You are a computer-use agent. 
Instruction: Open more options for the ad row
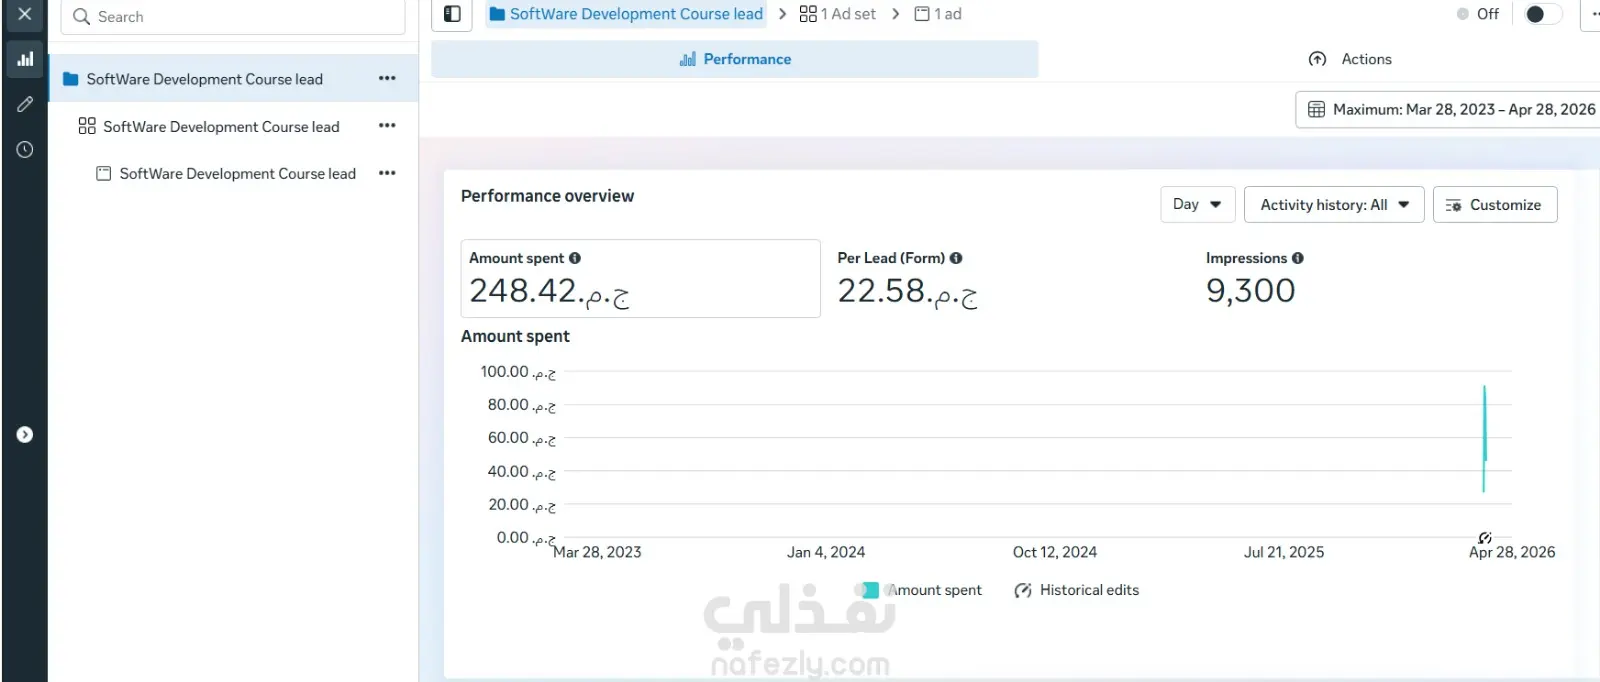(387, 173)
